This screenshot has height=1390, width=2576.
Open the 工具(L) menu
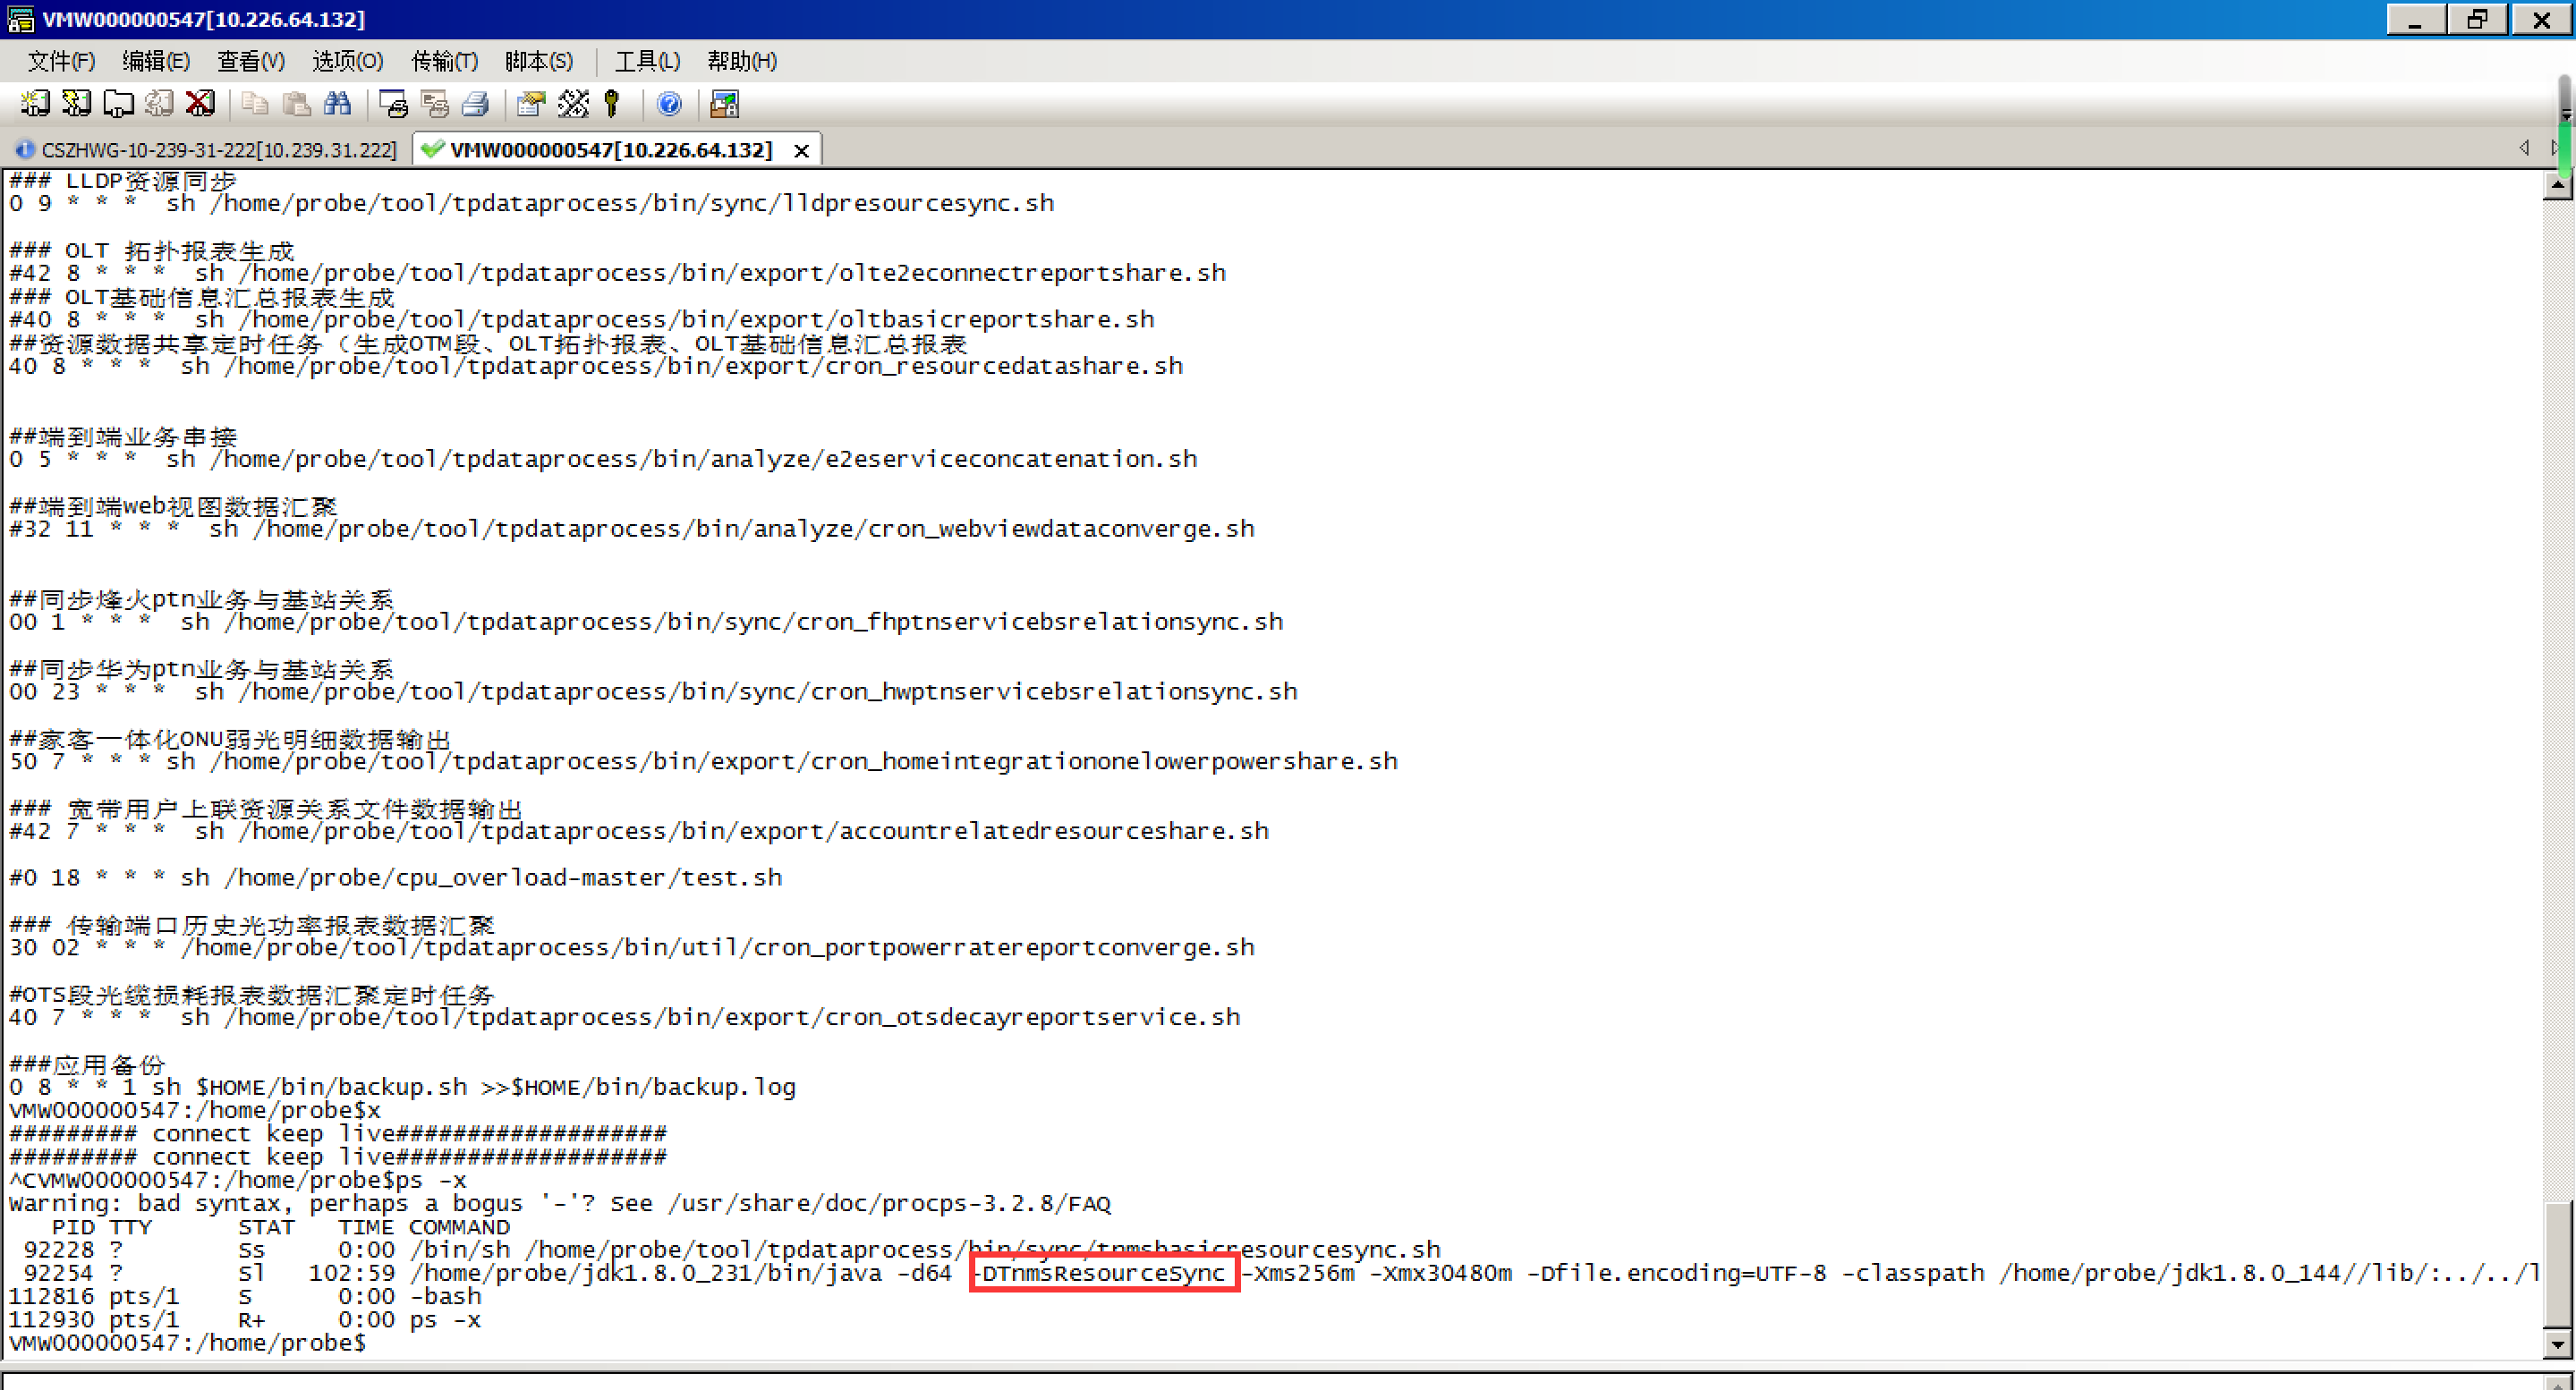[x=646, y=61]
